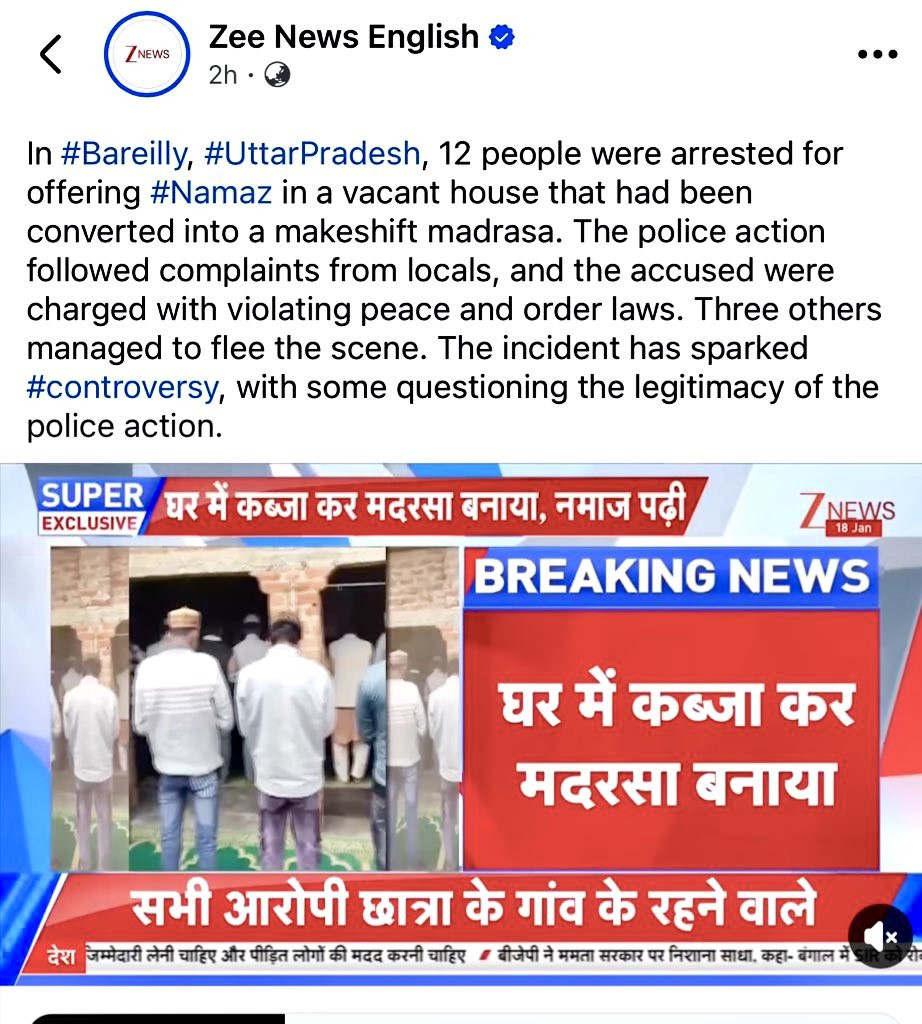Image resolution: width=922 pixels, height=1024 pixels.
Task: Open the #Bareilly hashtag
Action: [123, 153]
